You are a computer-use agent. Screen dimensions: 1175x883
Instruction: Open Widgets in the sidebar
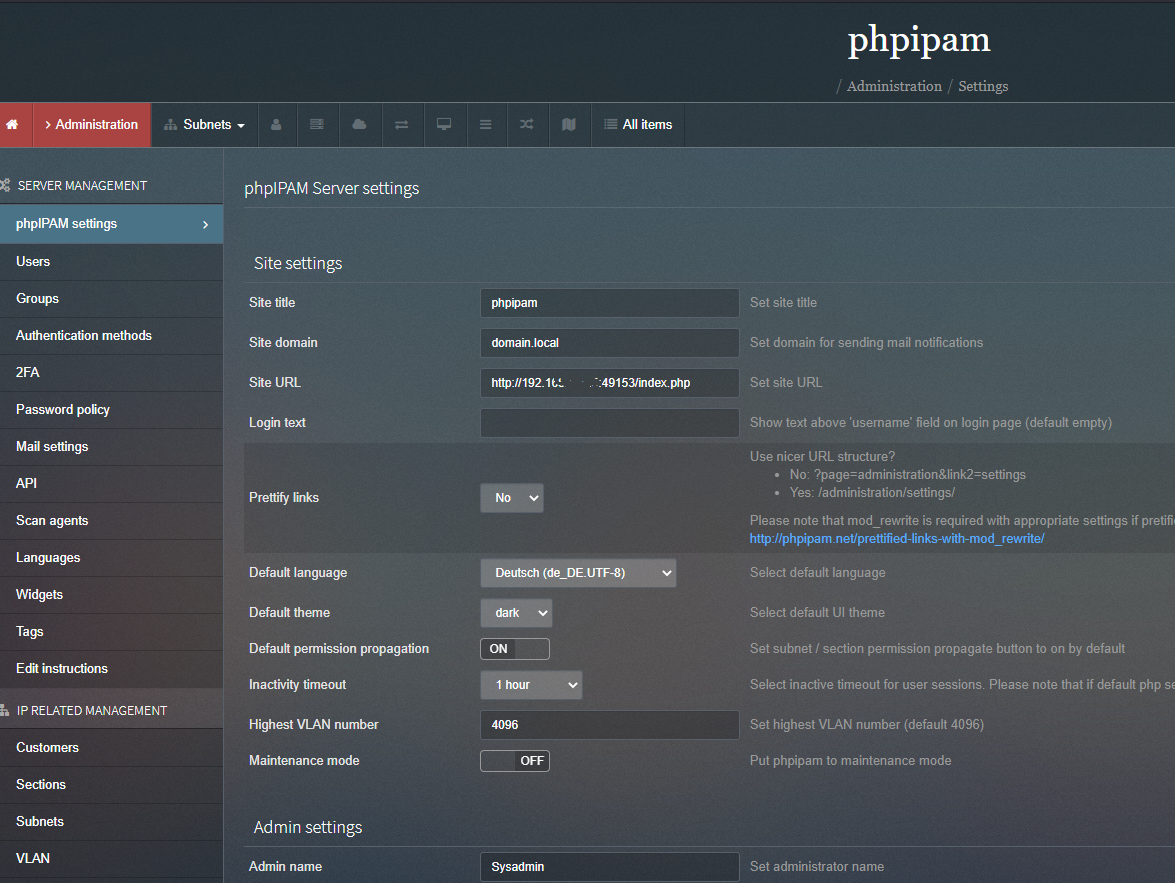112,594
